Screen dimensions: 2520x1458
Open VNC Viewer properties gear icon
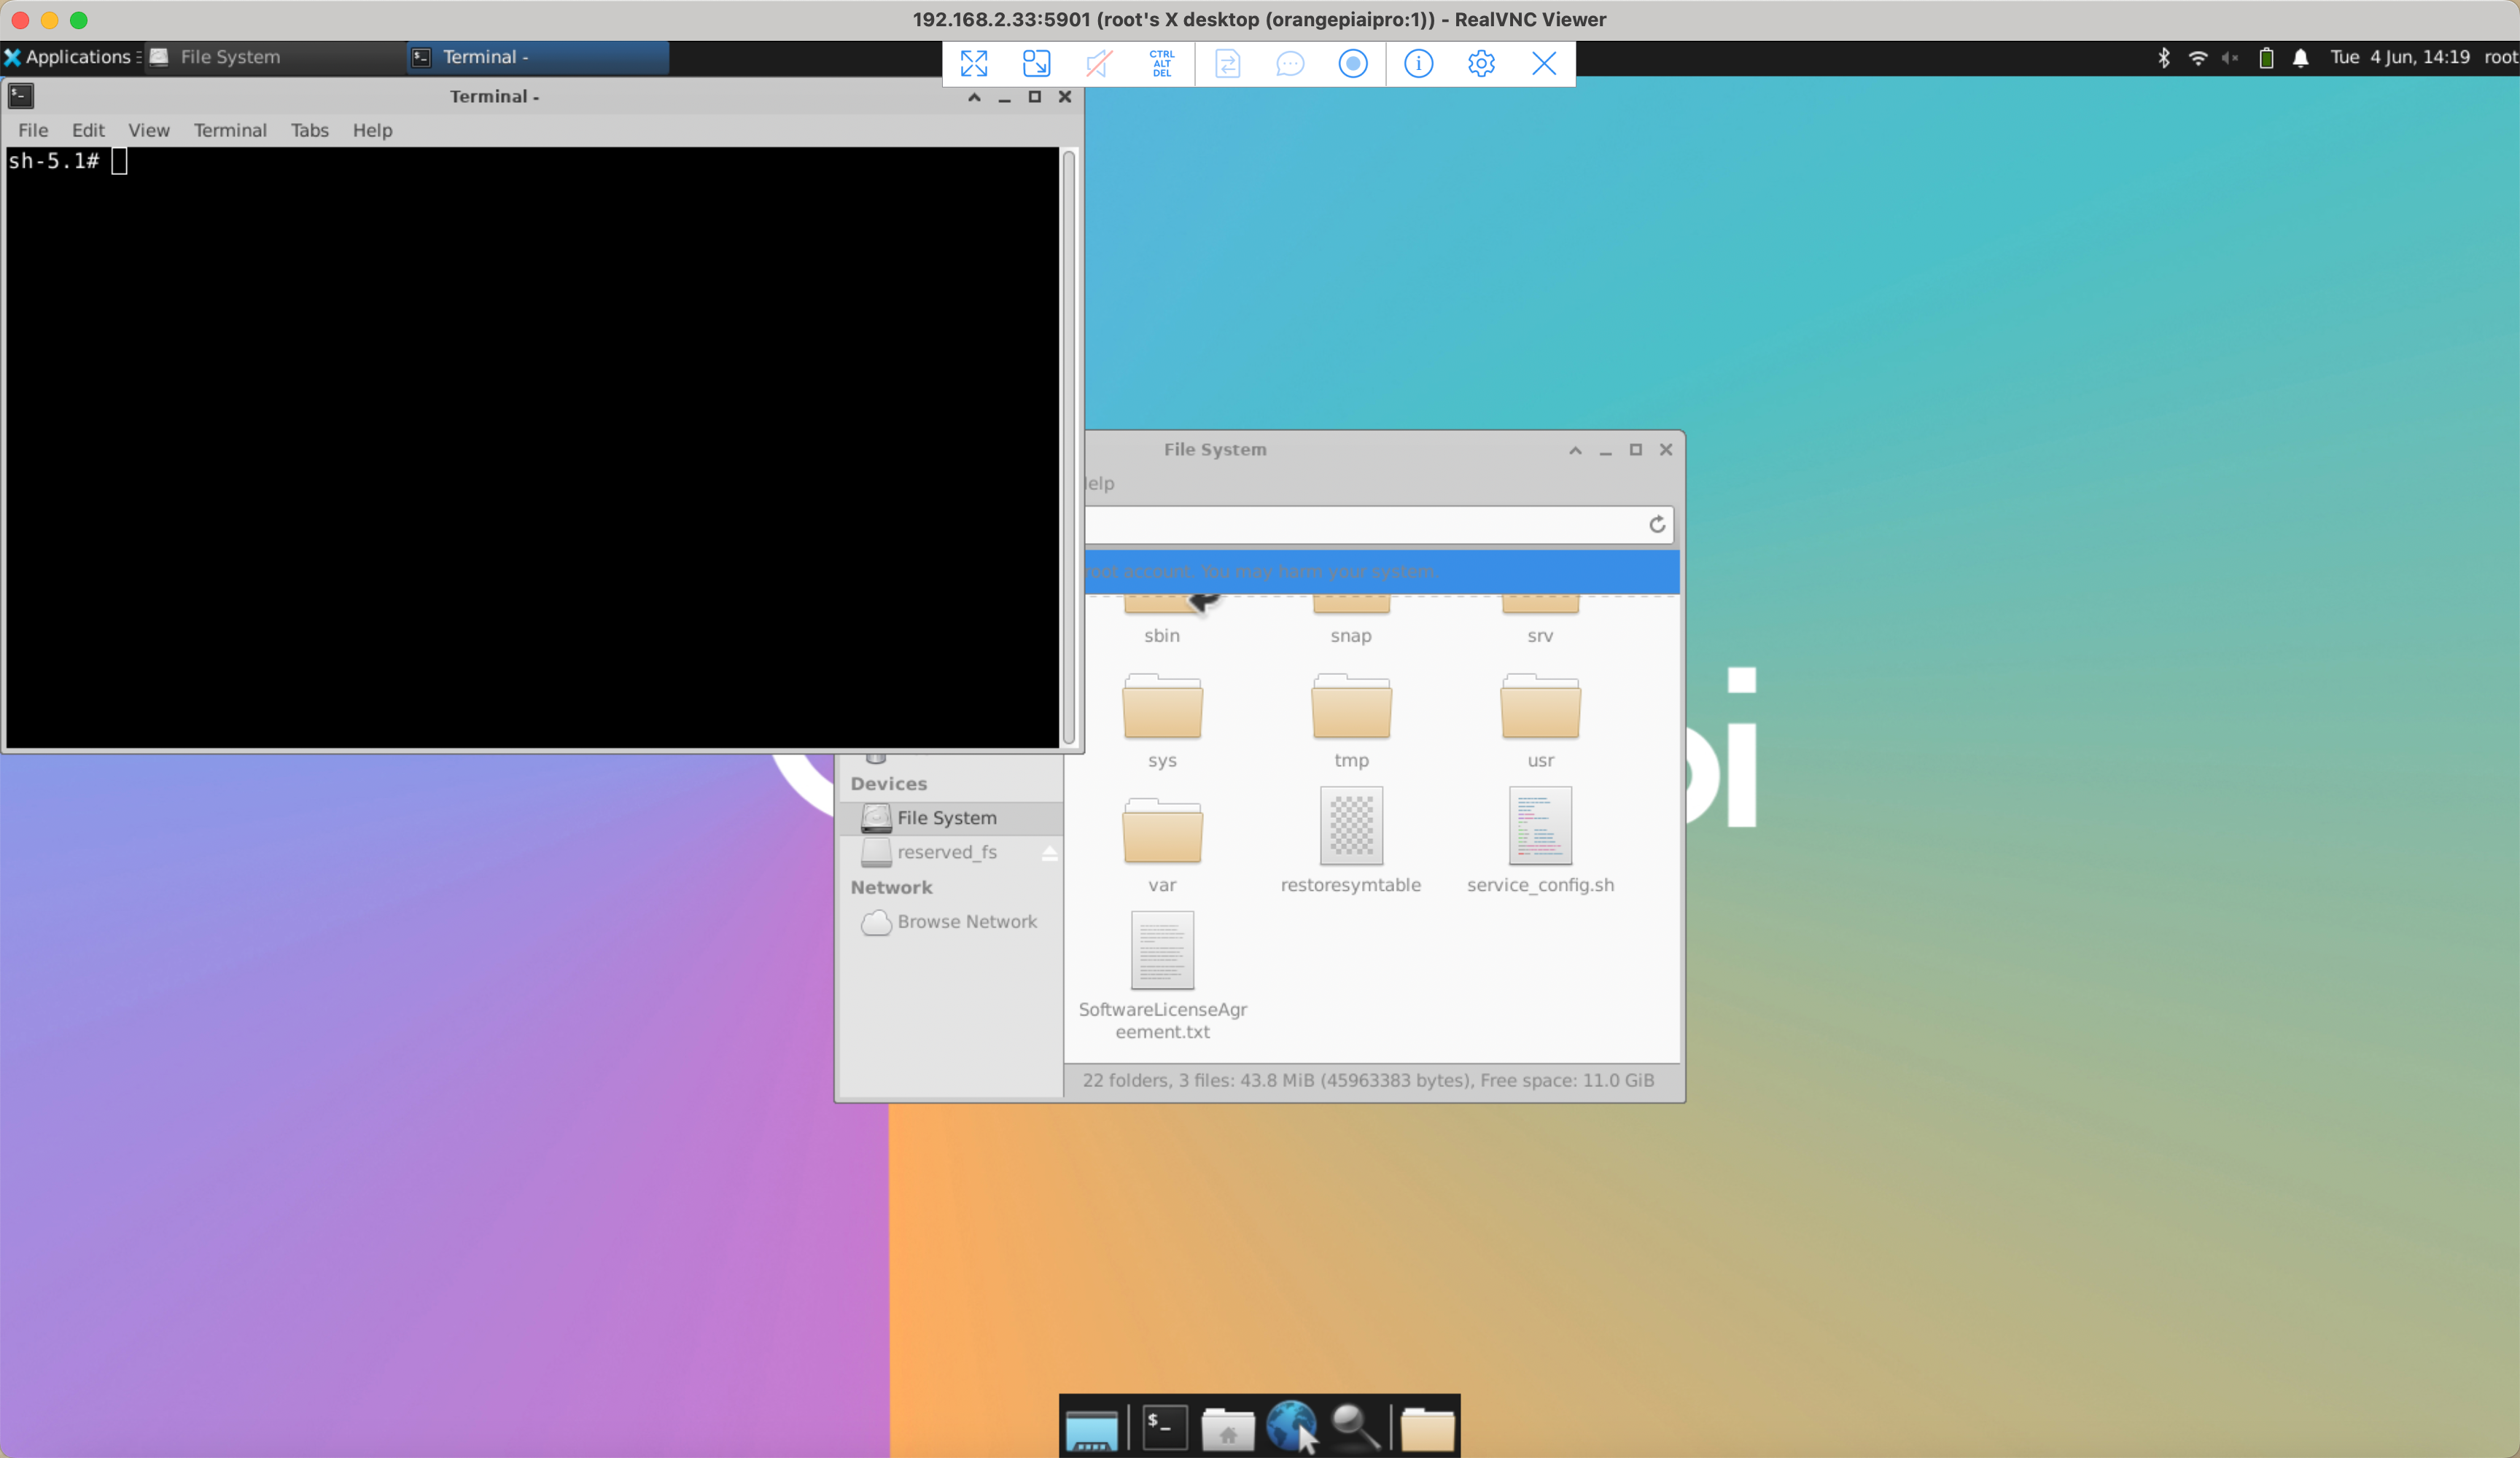pos(1481,63)
